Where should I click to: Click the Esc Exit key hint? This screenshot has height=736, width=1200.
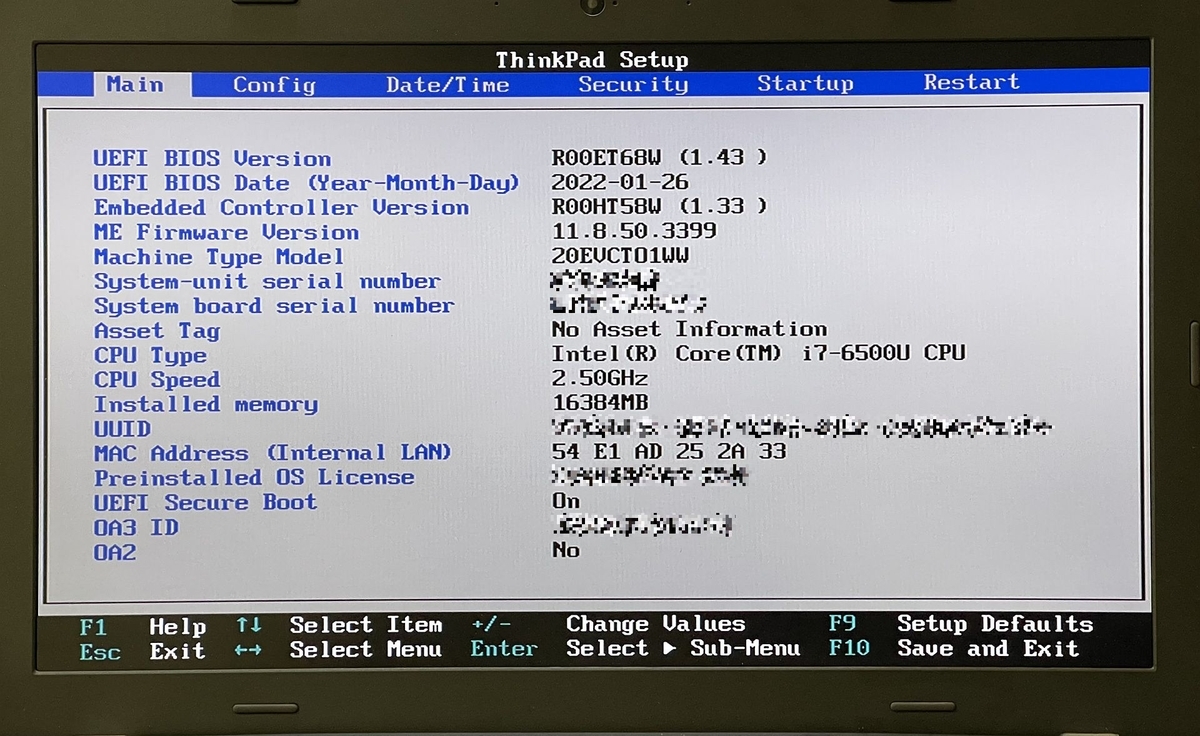143,652
